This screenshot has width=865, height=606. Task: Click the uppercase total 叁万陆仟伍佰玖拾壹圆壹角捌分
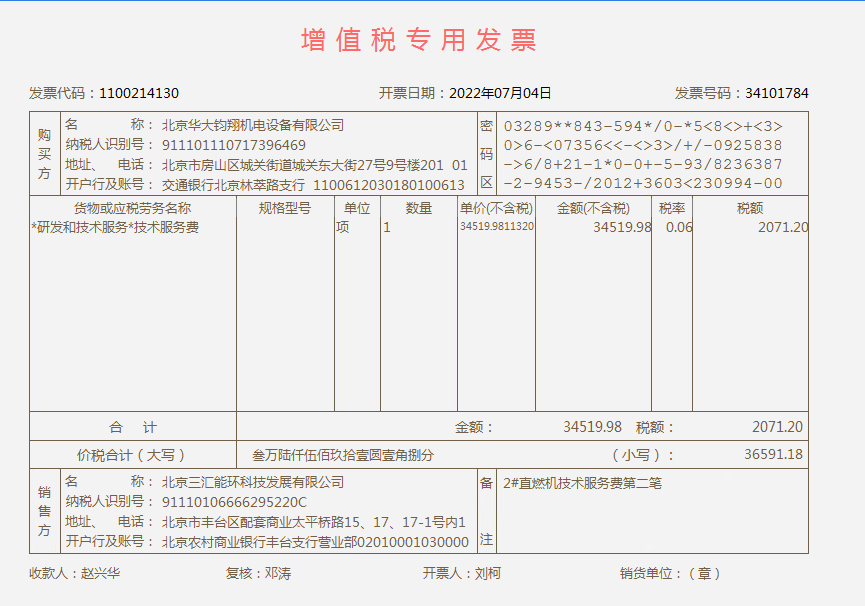pos(343,454)
